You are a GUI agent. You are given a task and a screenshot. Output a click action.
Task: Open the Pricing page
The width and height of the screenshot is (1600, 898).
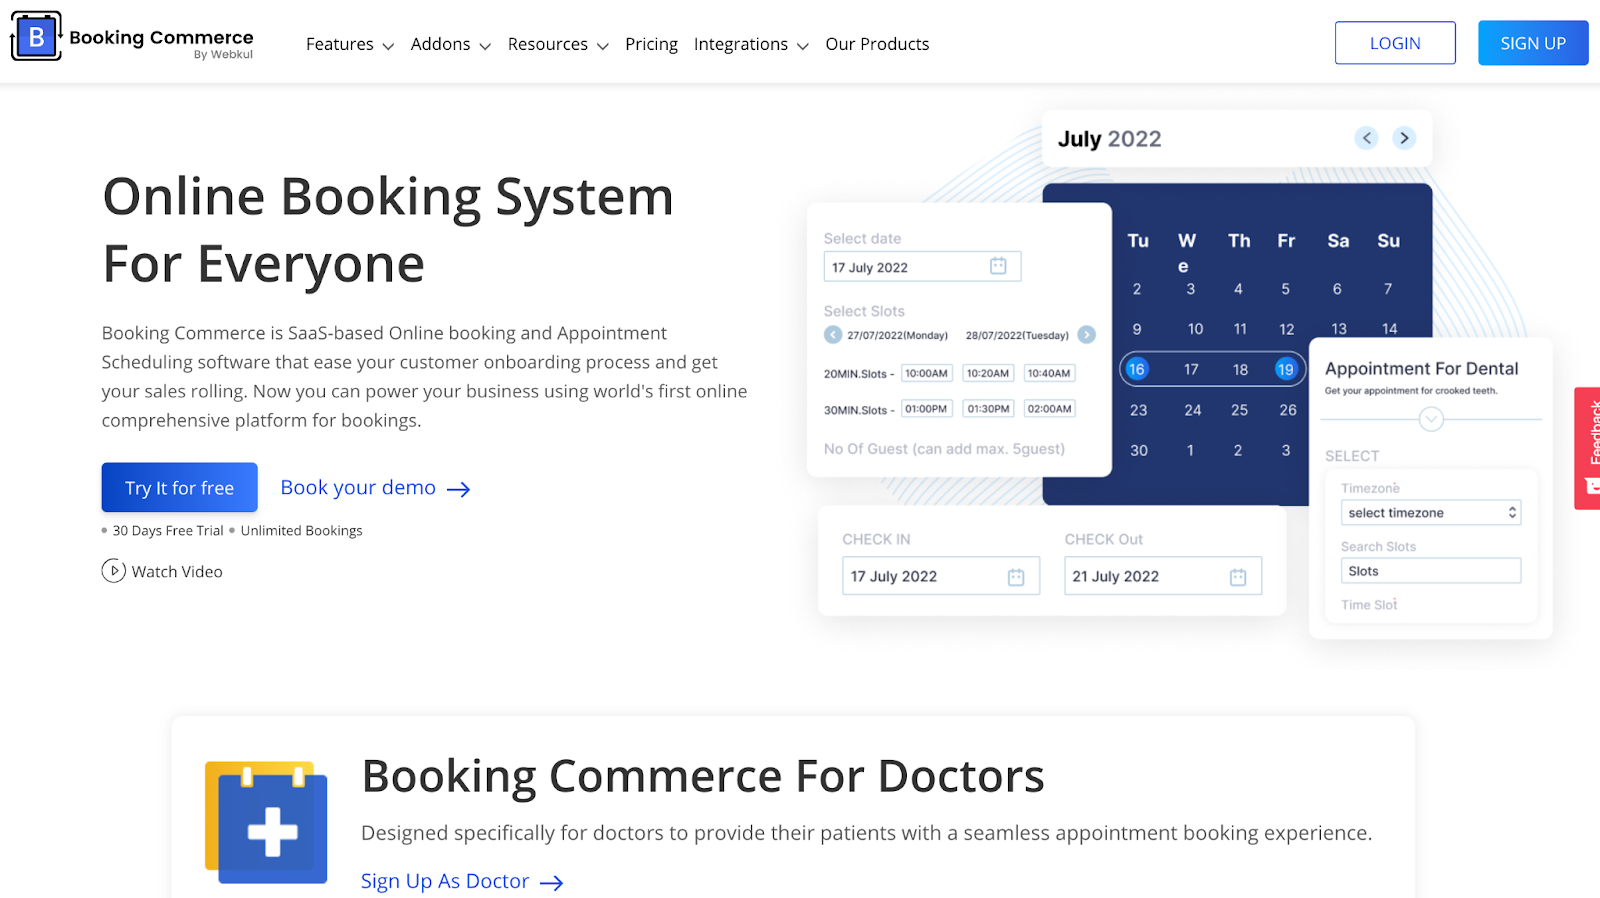(x=651, y=44)
